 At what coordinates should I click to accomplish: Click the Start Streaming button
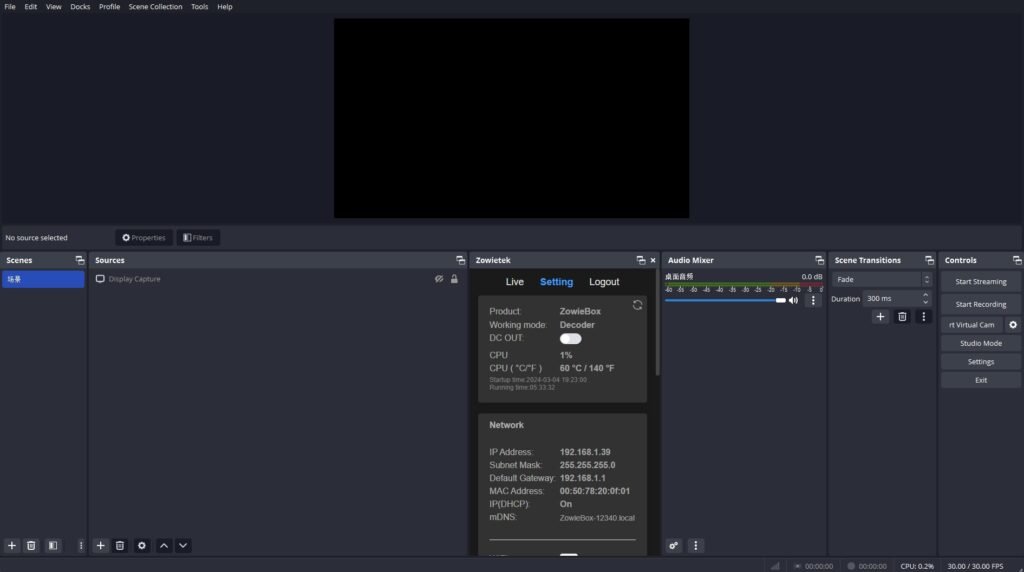coord(980,282)
